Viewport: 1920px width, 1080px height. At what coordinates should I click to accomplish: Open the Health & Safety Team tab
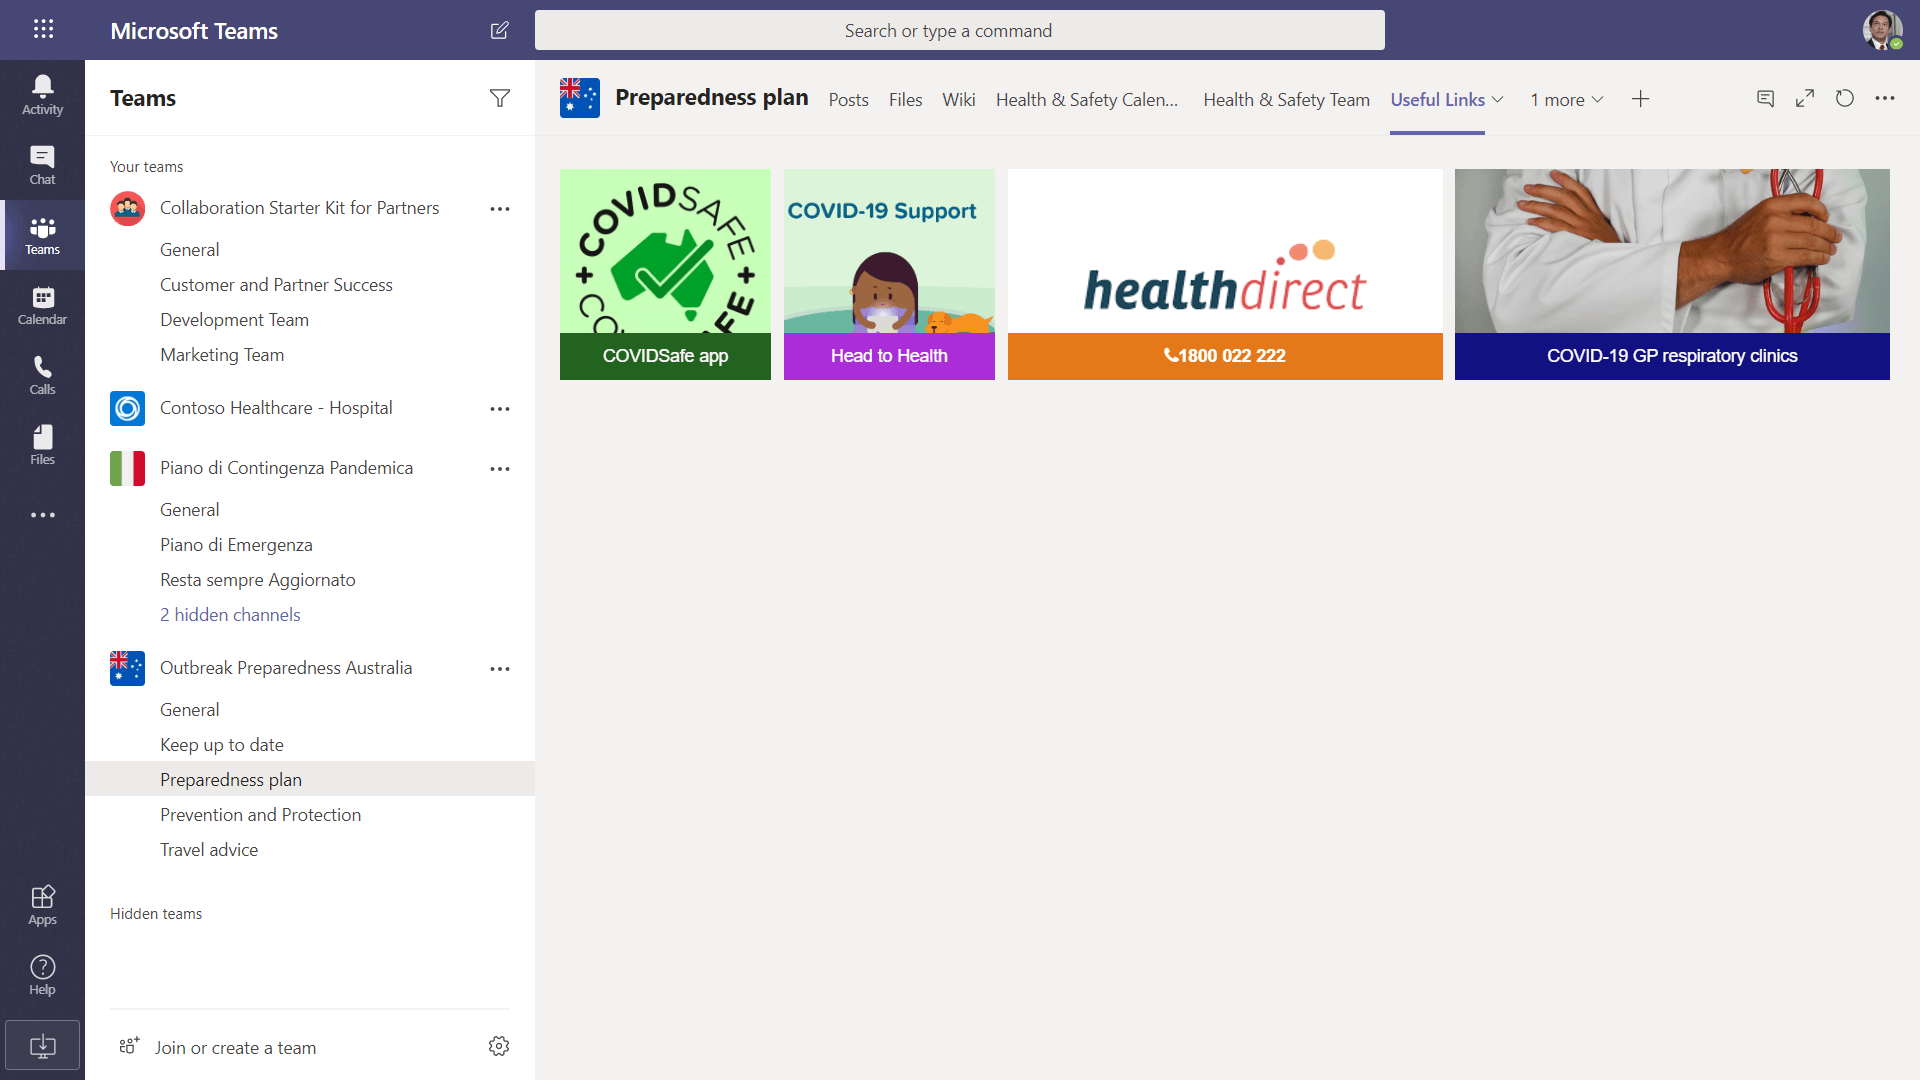click(x=1286, y=100)
